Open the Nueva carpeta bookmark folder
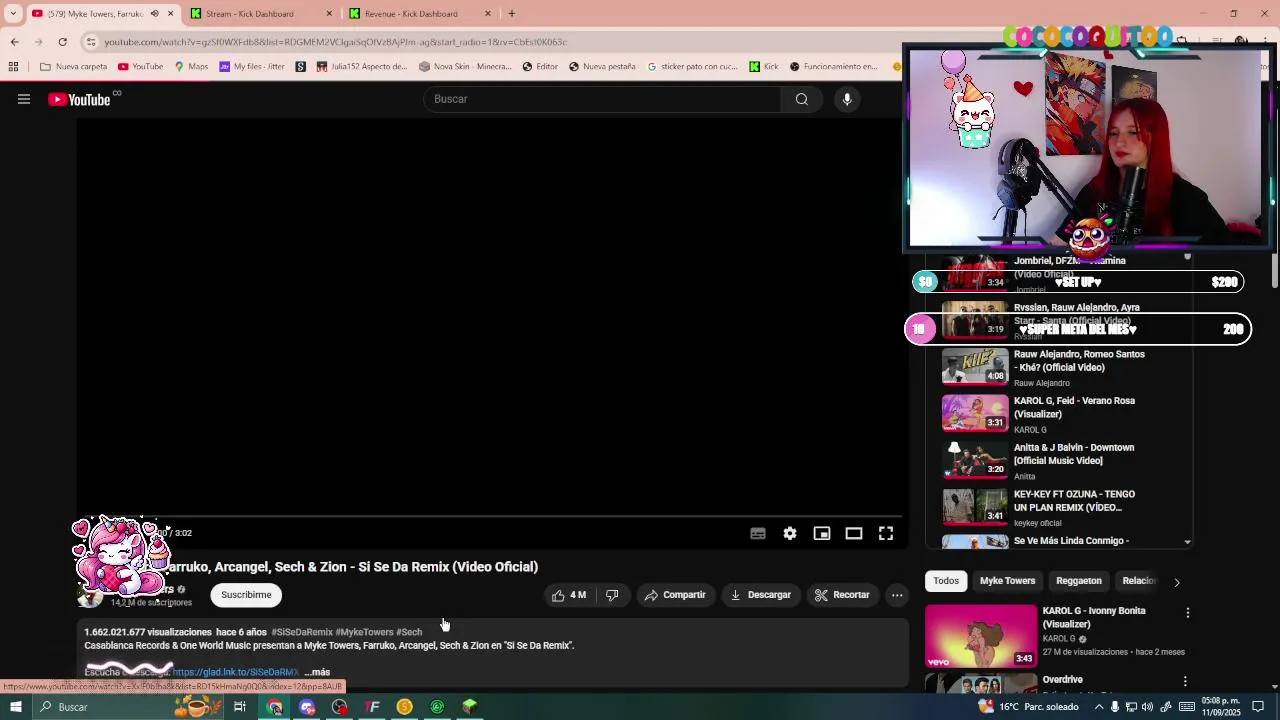 pyautogui.click(x=73, y=67)
